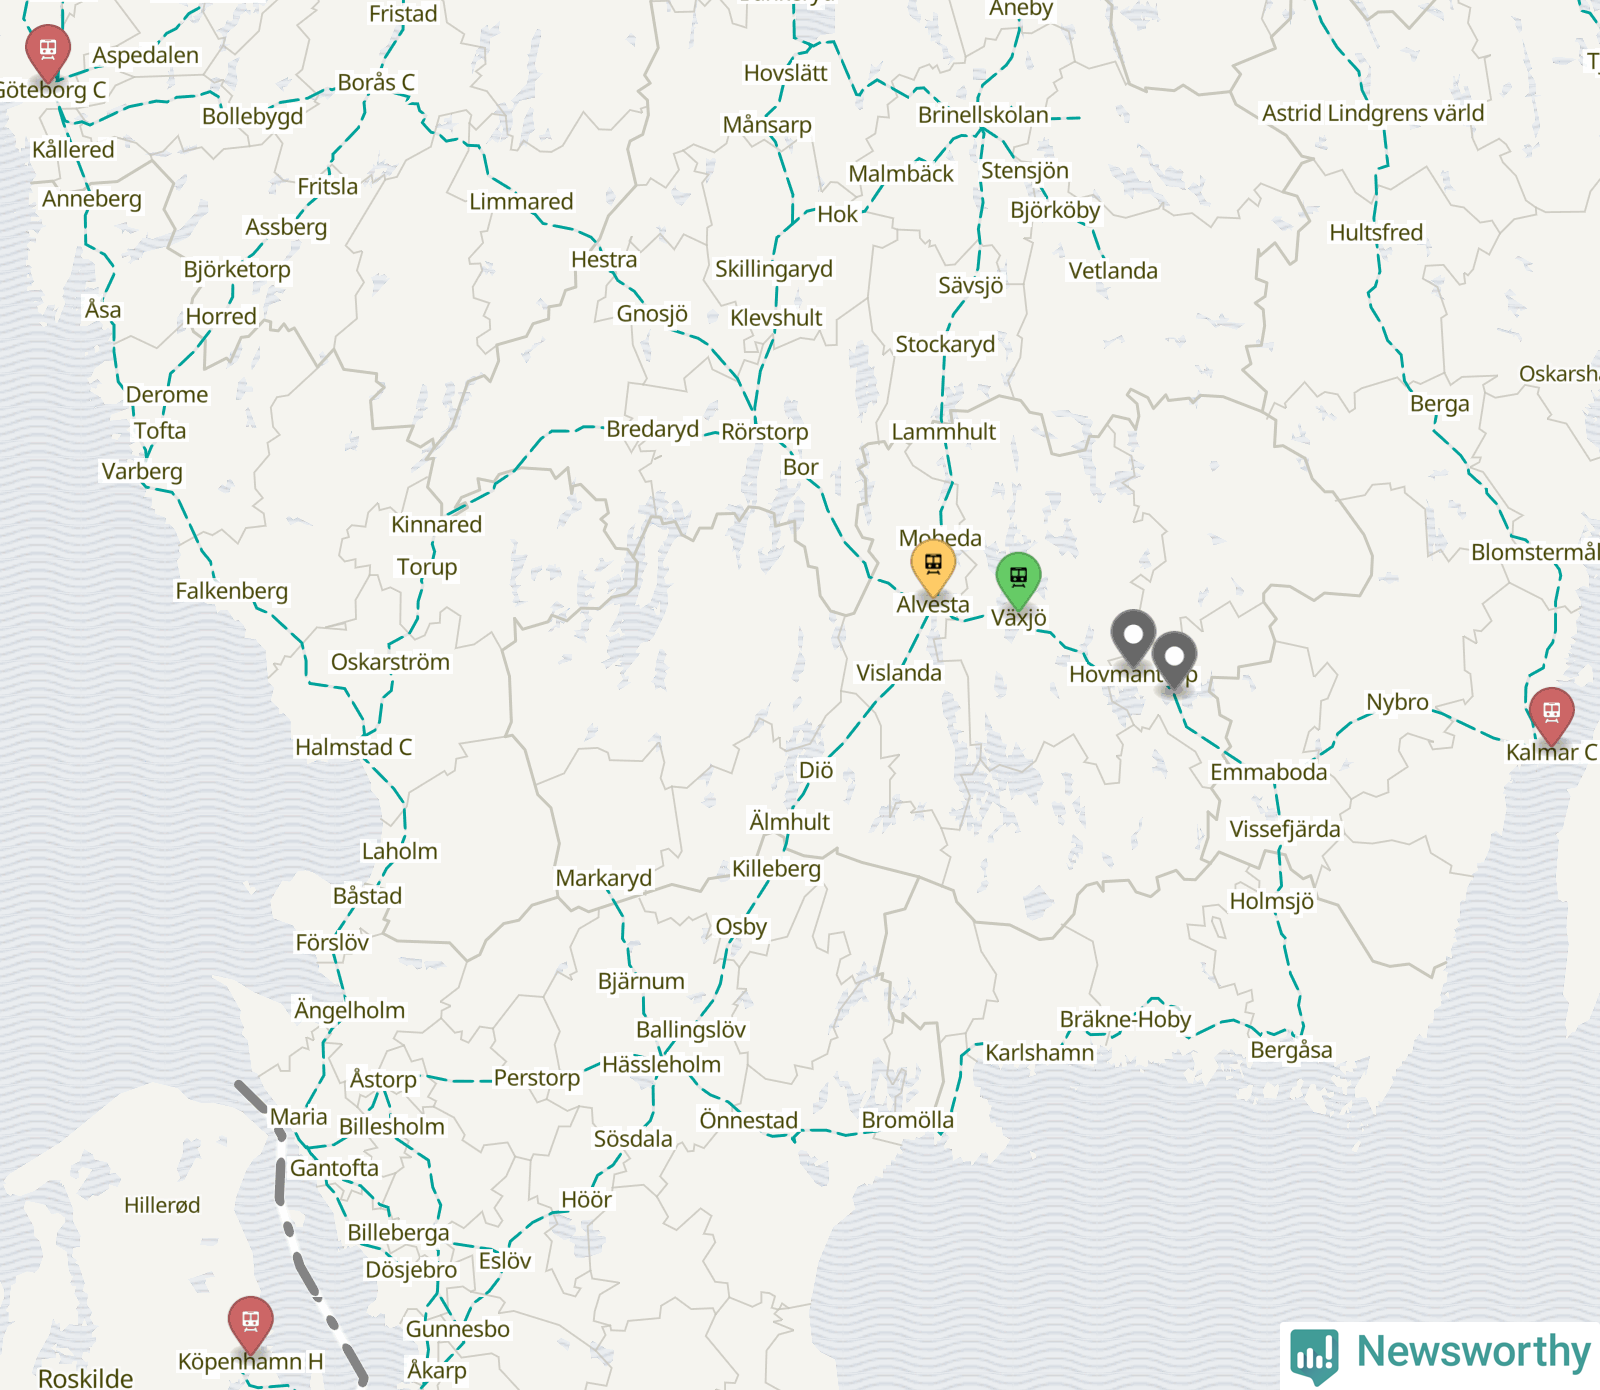The width and height of the screenshot is (1600, 1390).
Task: Click the Astrid Lindgrens värld label
Action: click(1373, 113)
